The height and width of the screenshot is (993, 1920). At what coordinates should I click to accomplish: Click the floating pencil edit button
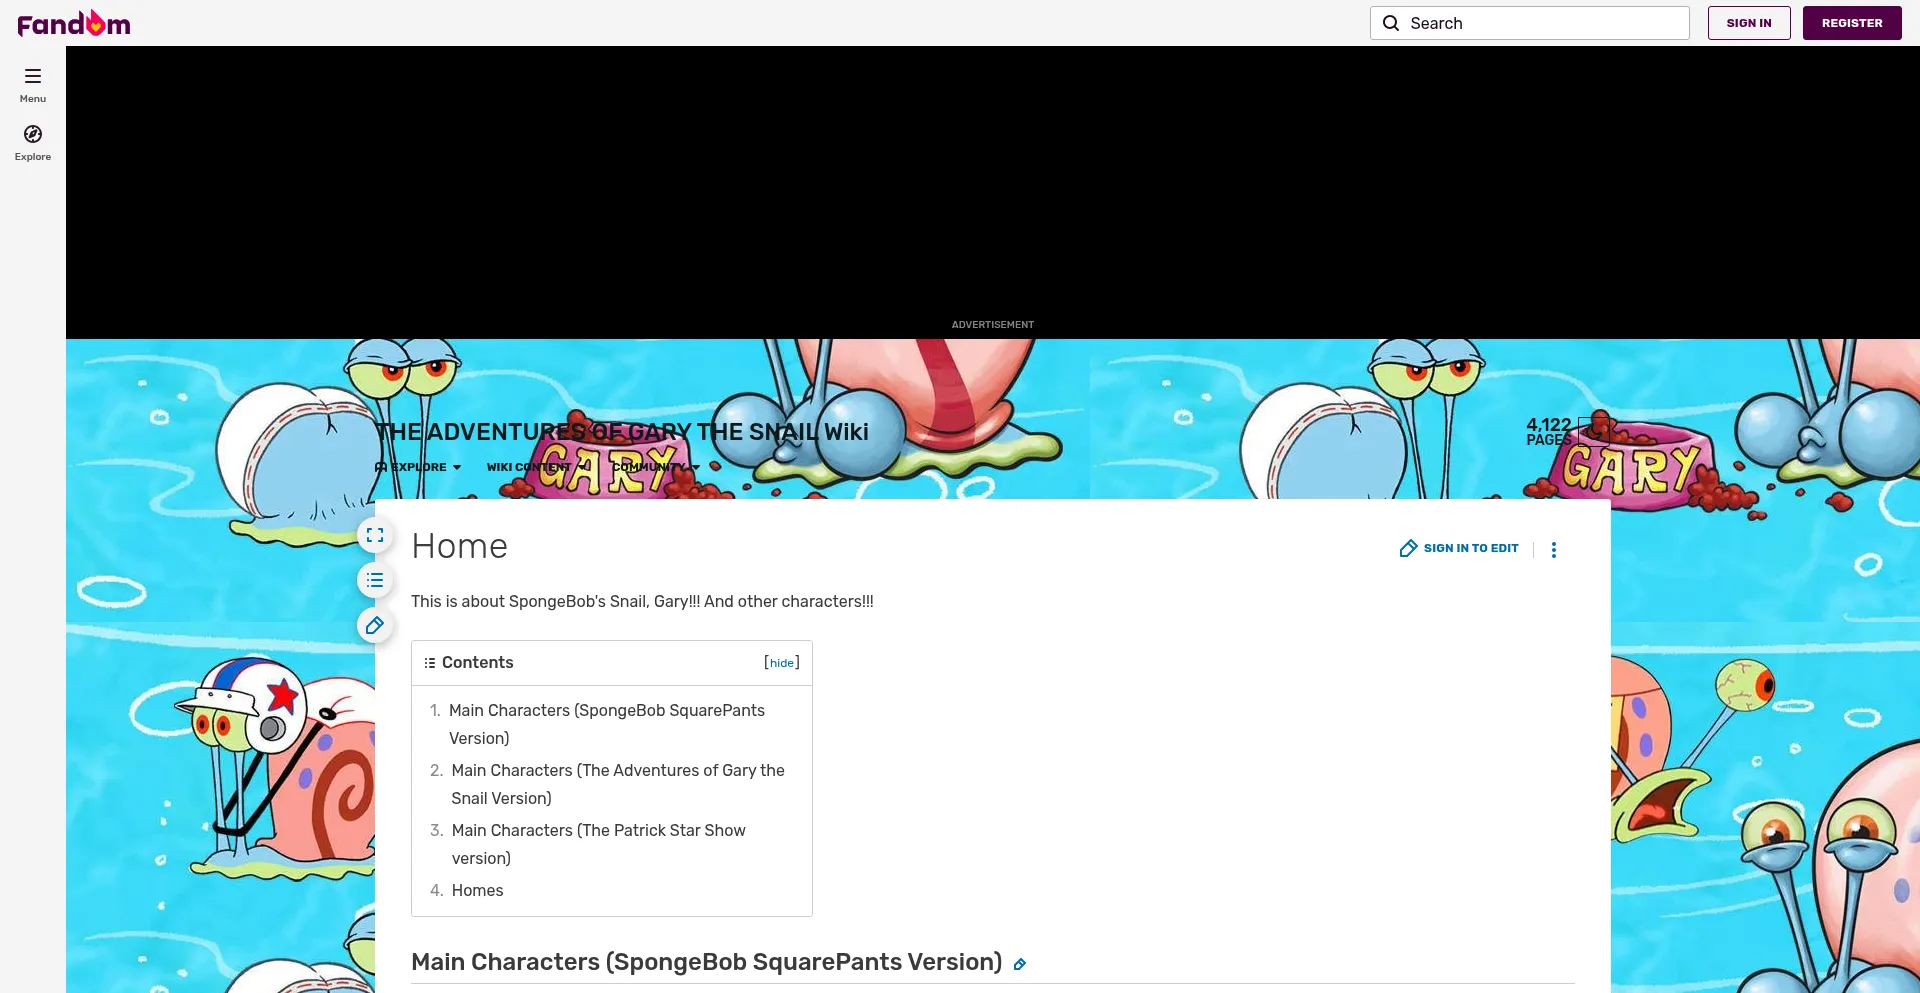click(x=375, y=626)
